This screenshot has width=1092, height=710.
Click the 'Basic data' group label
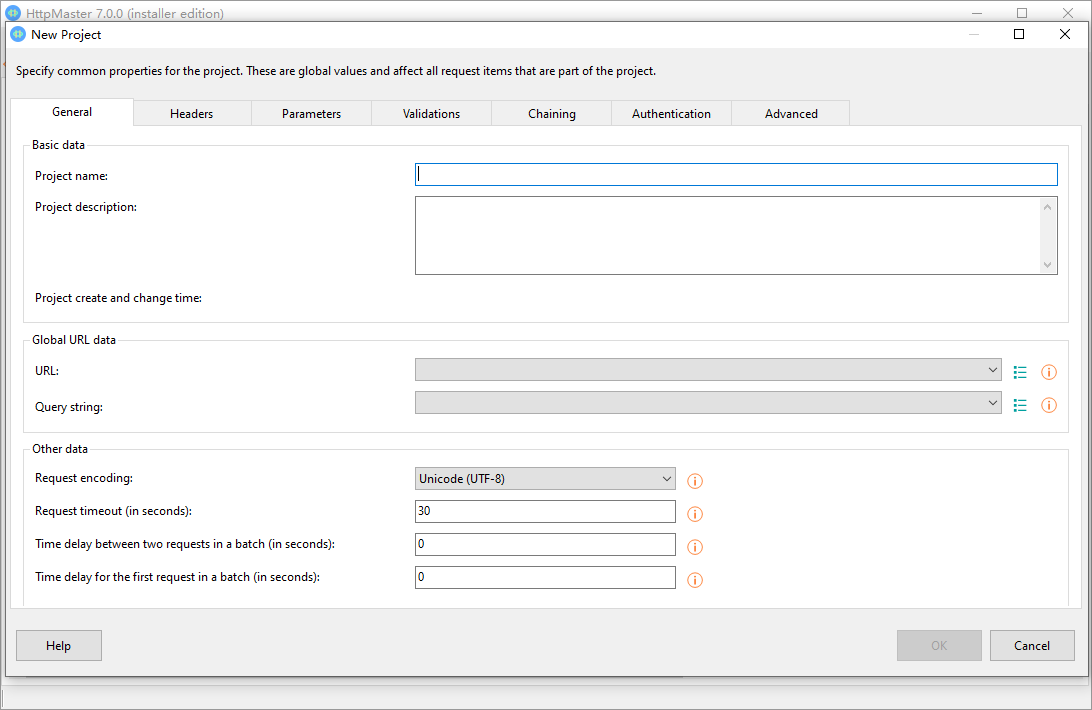tap(58, 145)
